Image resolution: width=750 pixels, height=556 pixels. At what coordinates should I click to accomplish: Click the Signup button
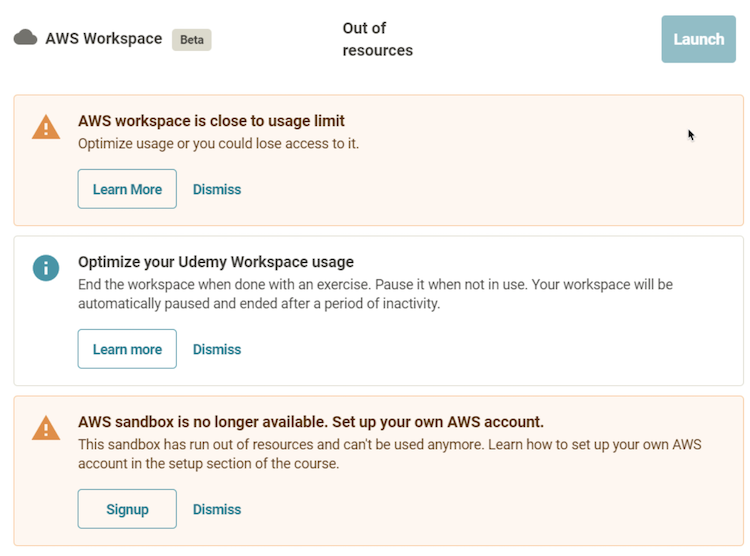coord(127,509)
